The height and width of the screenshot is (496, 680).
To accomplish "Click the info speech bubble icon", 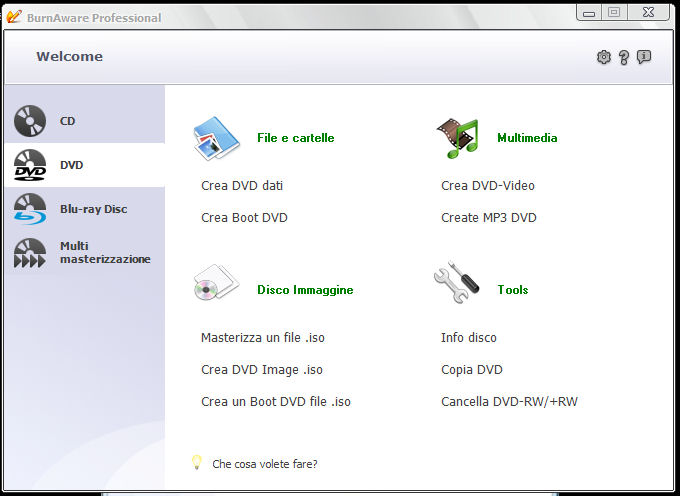I will click(x=644, y=57).
